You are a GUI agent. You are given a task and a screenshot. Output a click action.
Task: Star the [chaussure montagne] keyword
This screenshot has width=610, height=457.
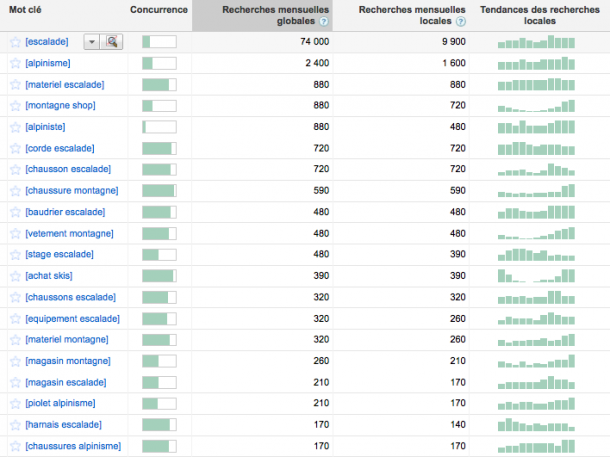pos(15,191)
